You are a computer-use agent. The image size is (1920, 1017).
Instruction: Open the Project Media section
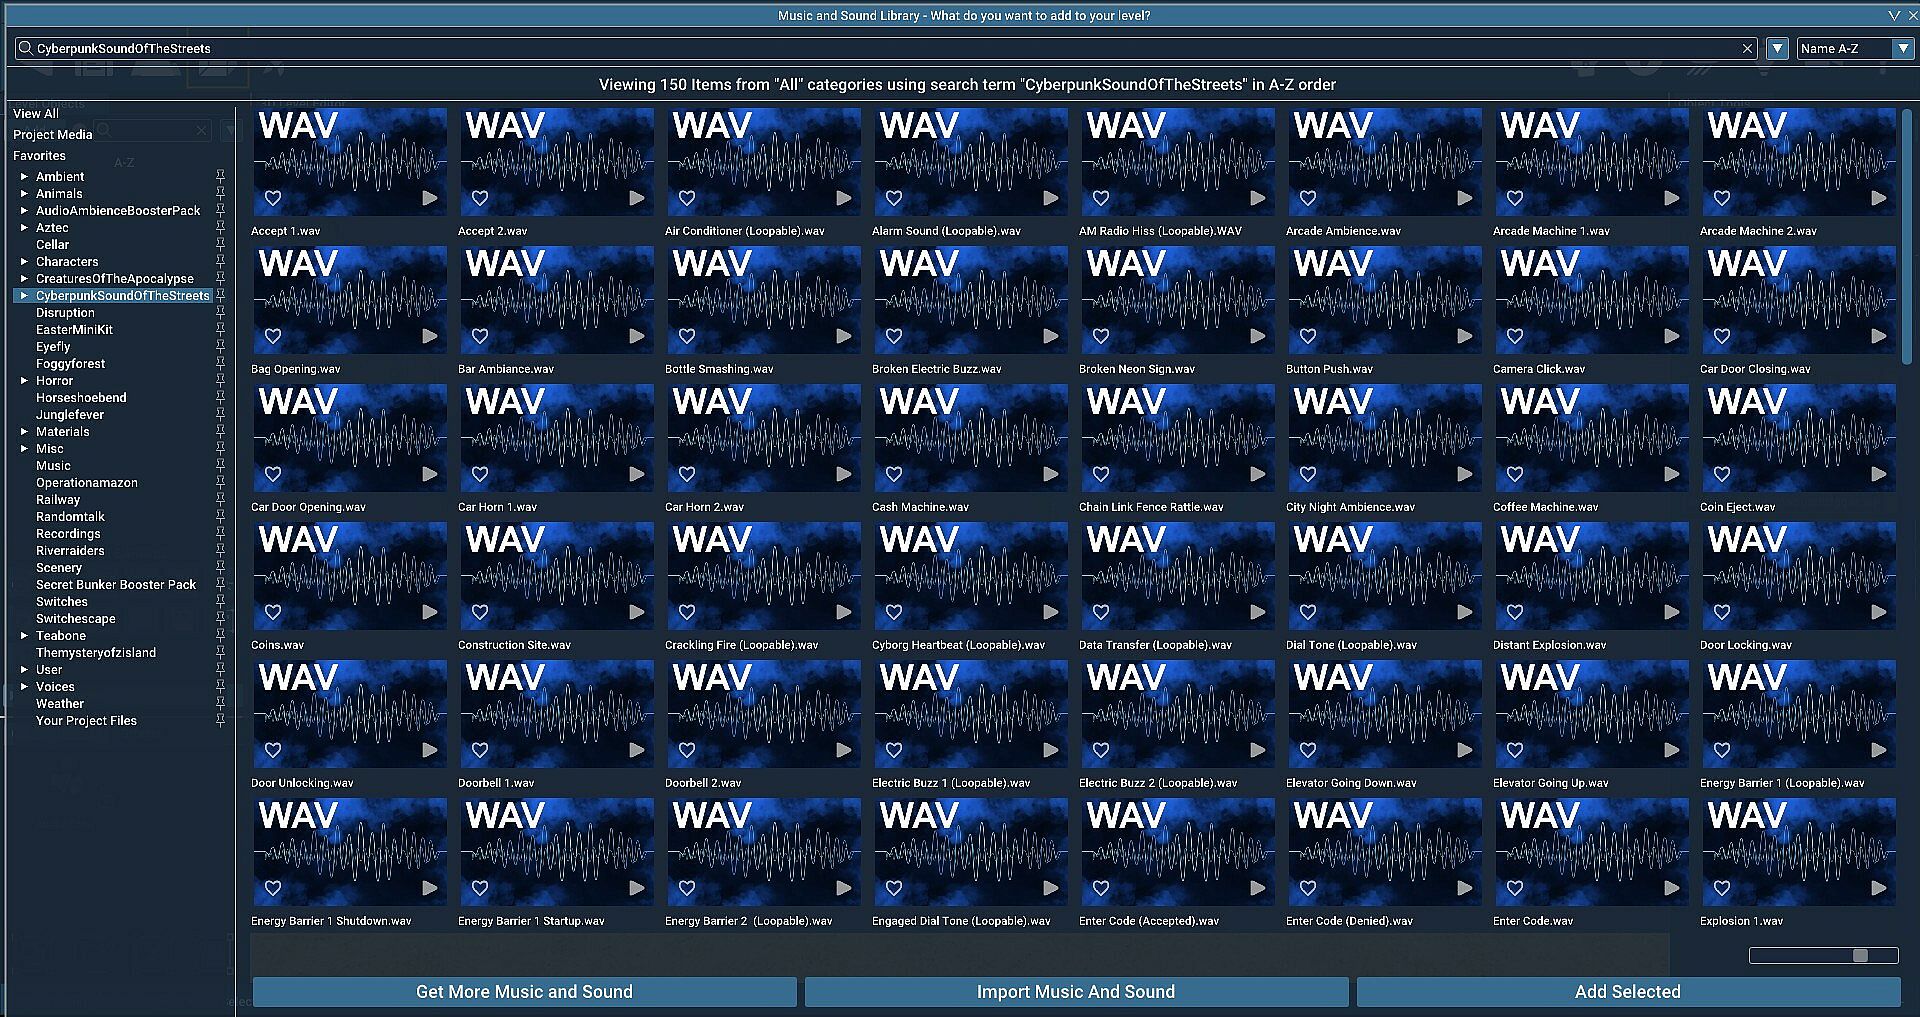(52, 135)
